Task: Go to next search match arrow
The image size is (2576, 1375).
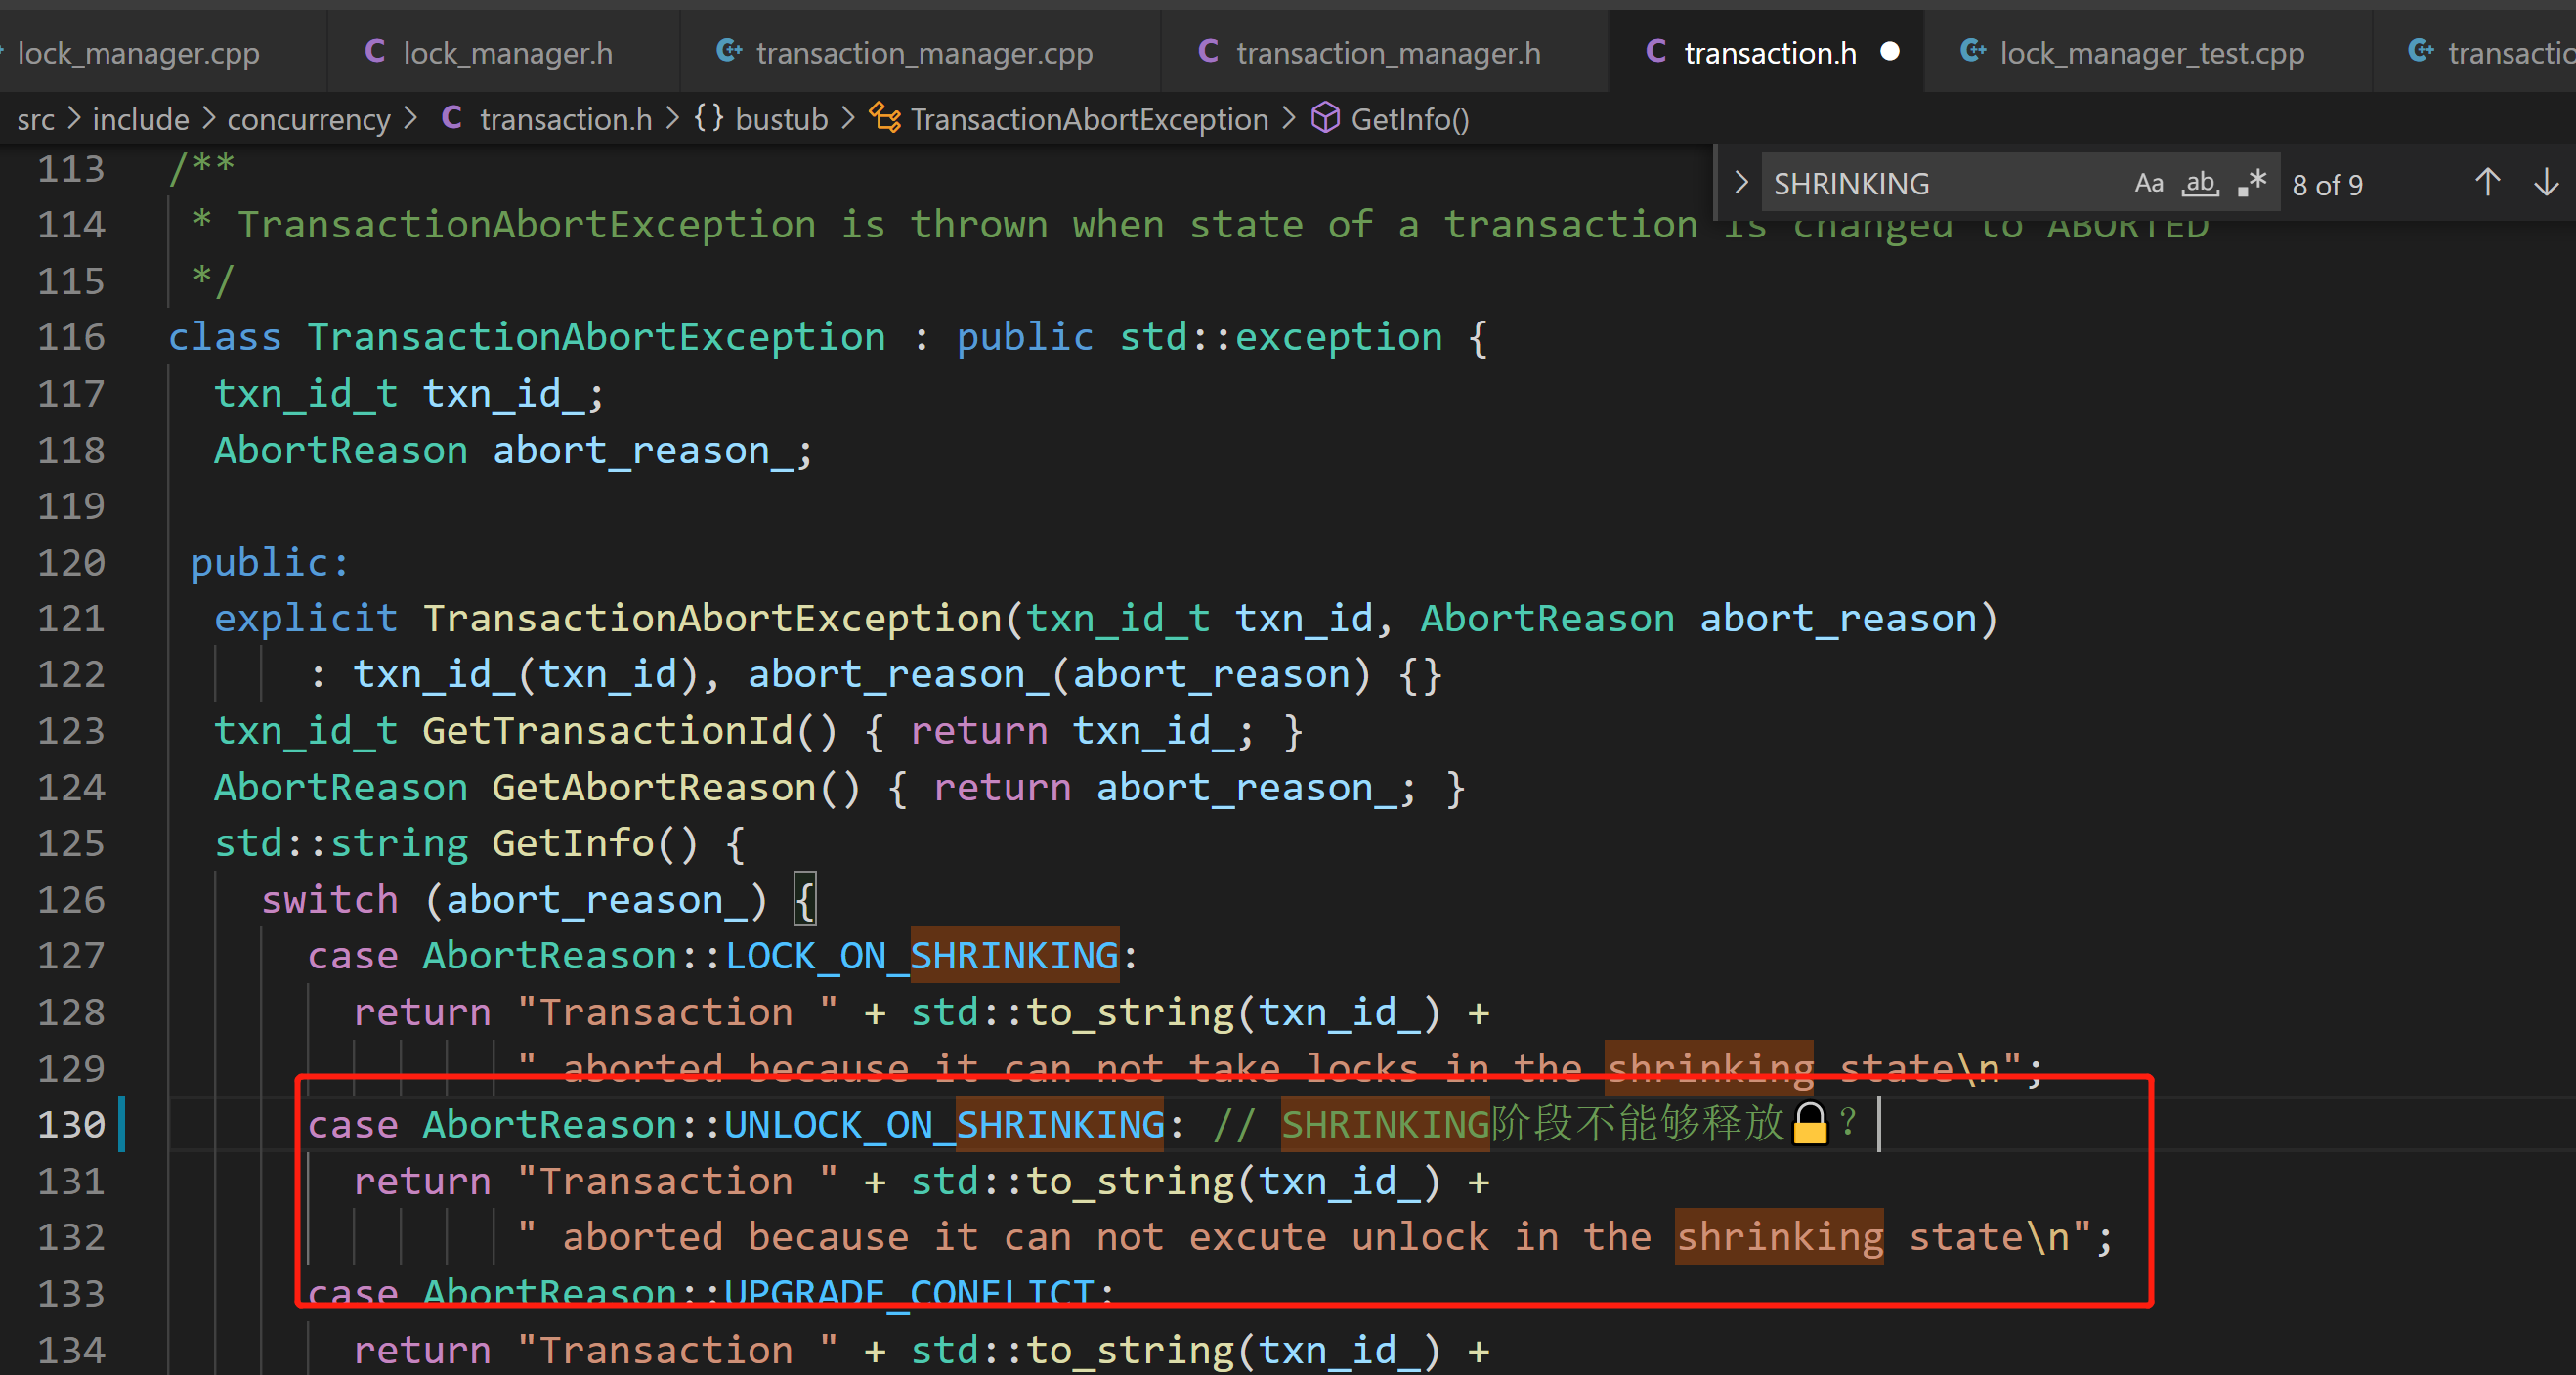Action: [x=2546, y=183]
